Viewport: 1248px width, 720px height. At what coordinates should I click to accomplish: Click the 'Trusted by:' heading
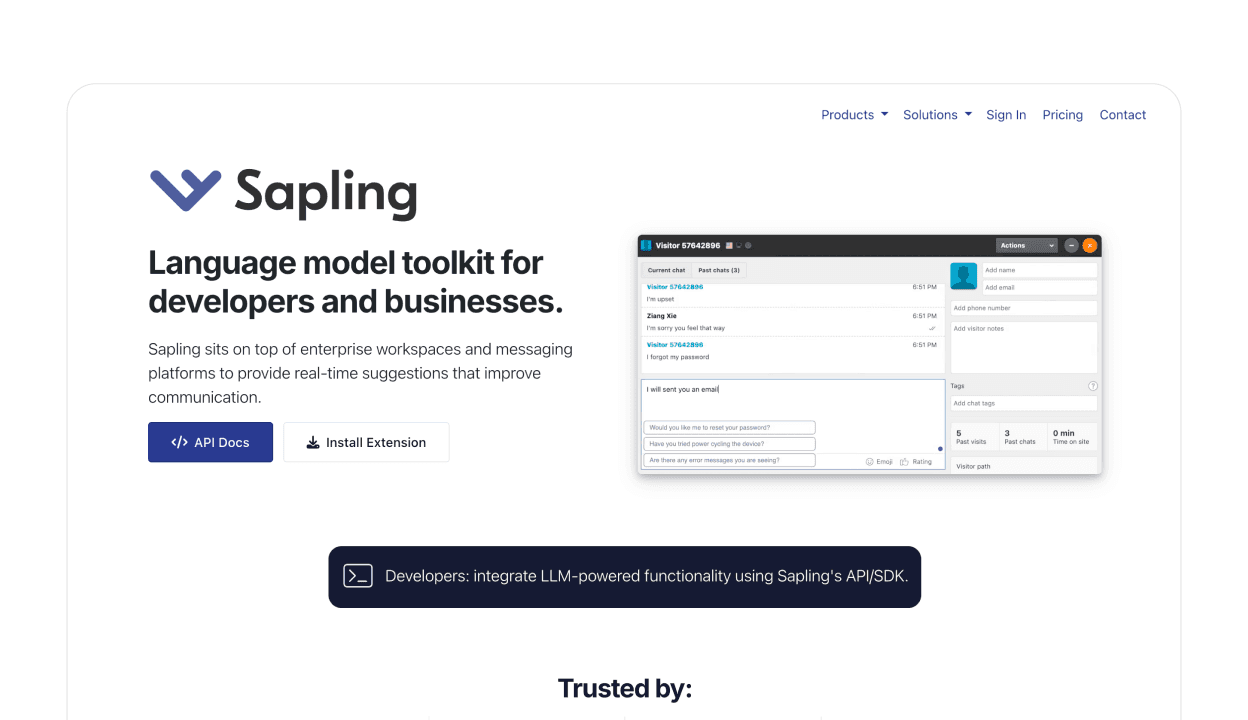[624, 688]
